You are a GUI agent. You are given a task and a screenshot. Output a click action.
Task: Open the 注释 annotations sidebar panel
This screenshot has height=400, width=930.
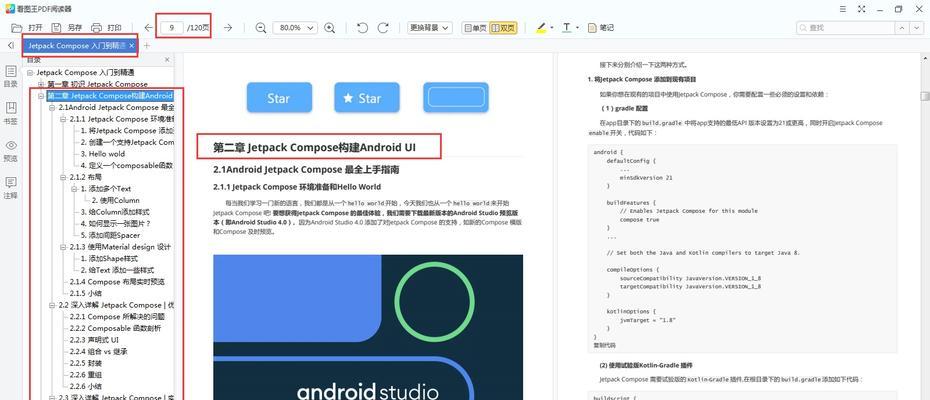11,188
